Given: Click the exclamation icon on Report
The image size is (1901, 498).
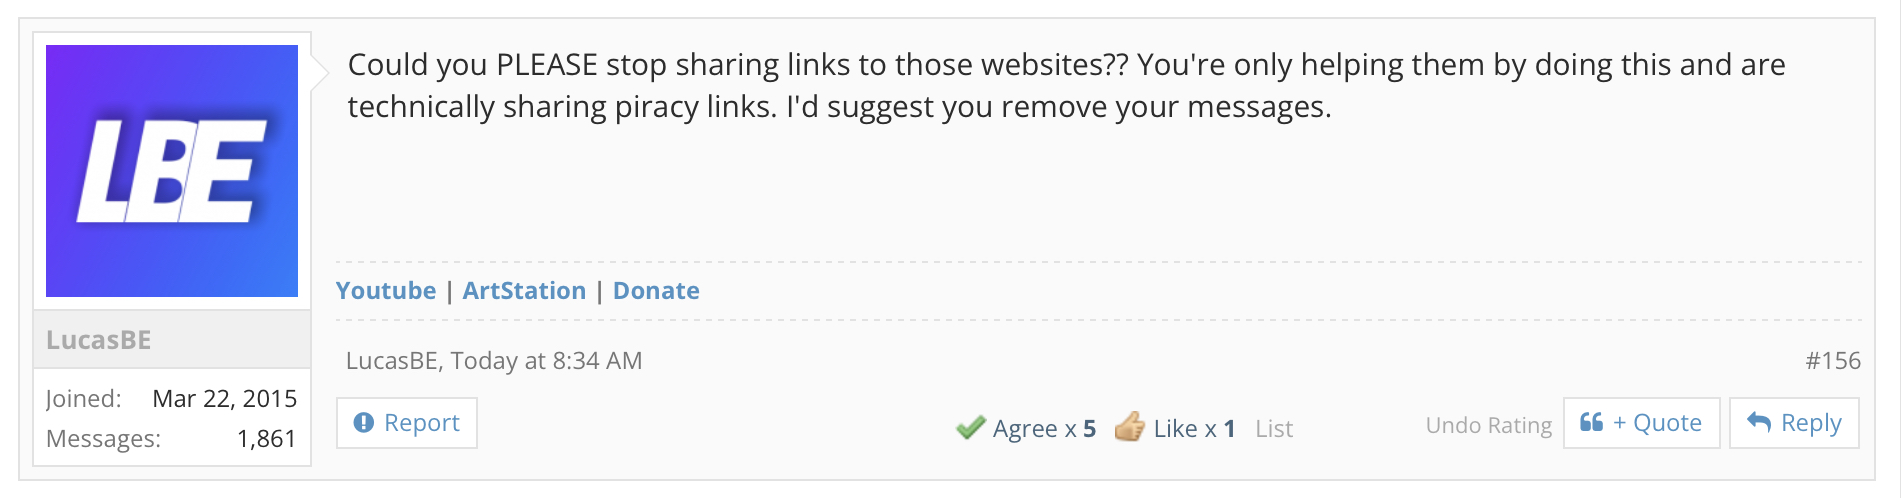Looking at the screenshot, I should 364,423.
